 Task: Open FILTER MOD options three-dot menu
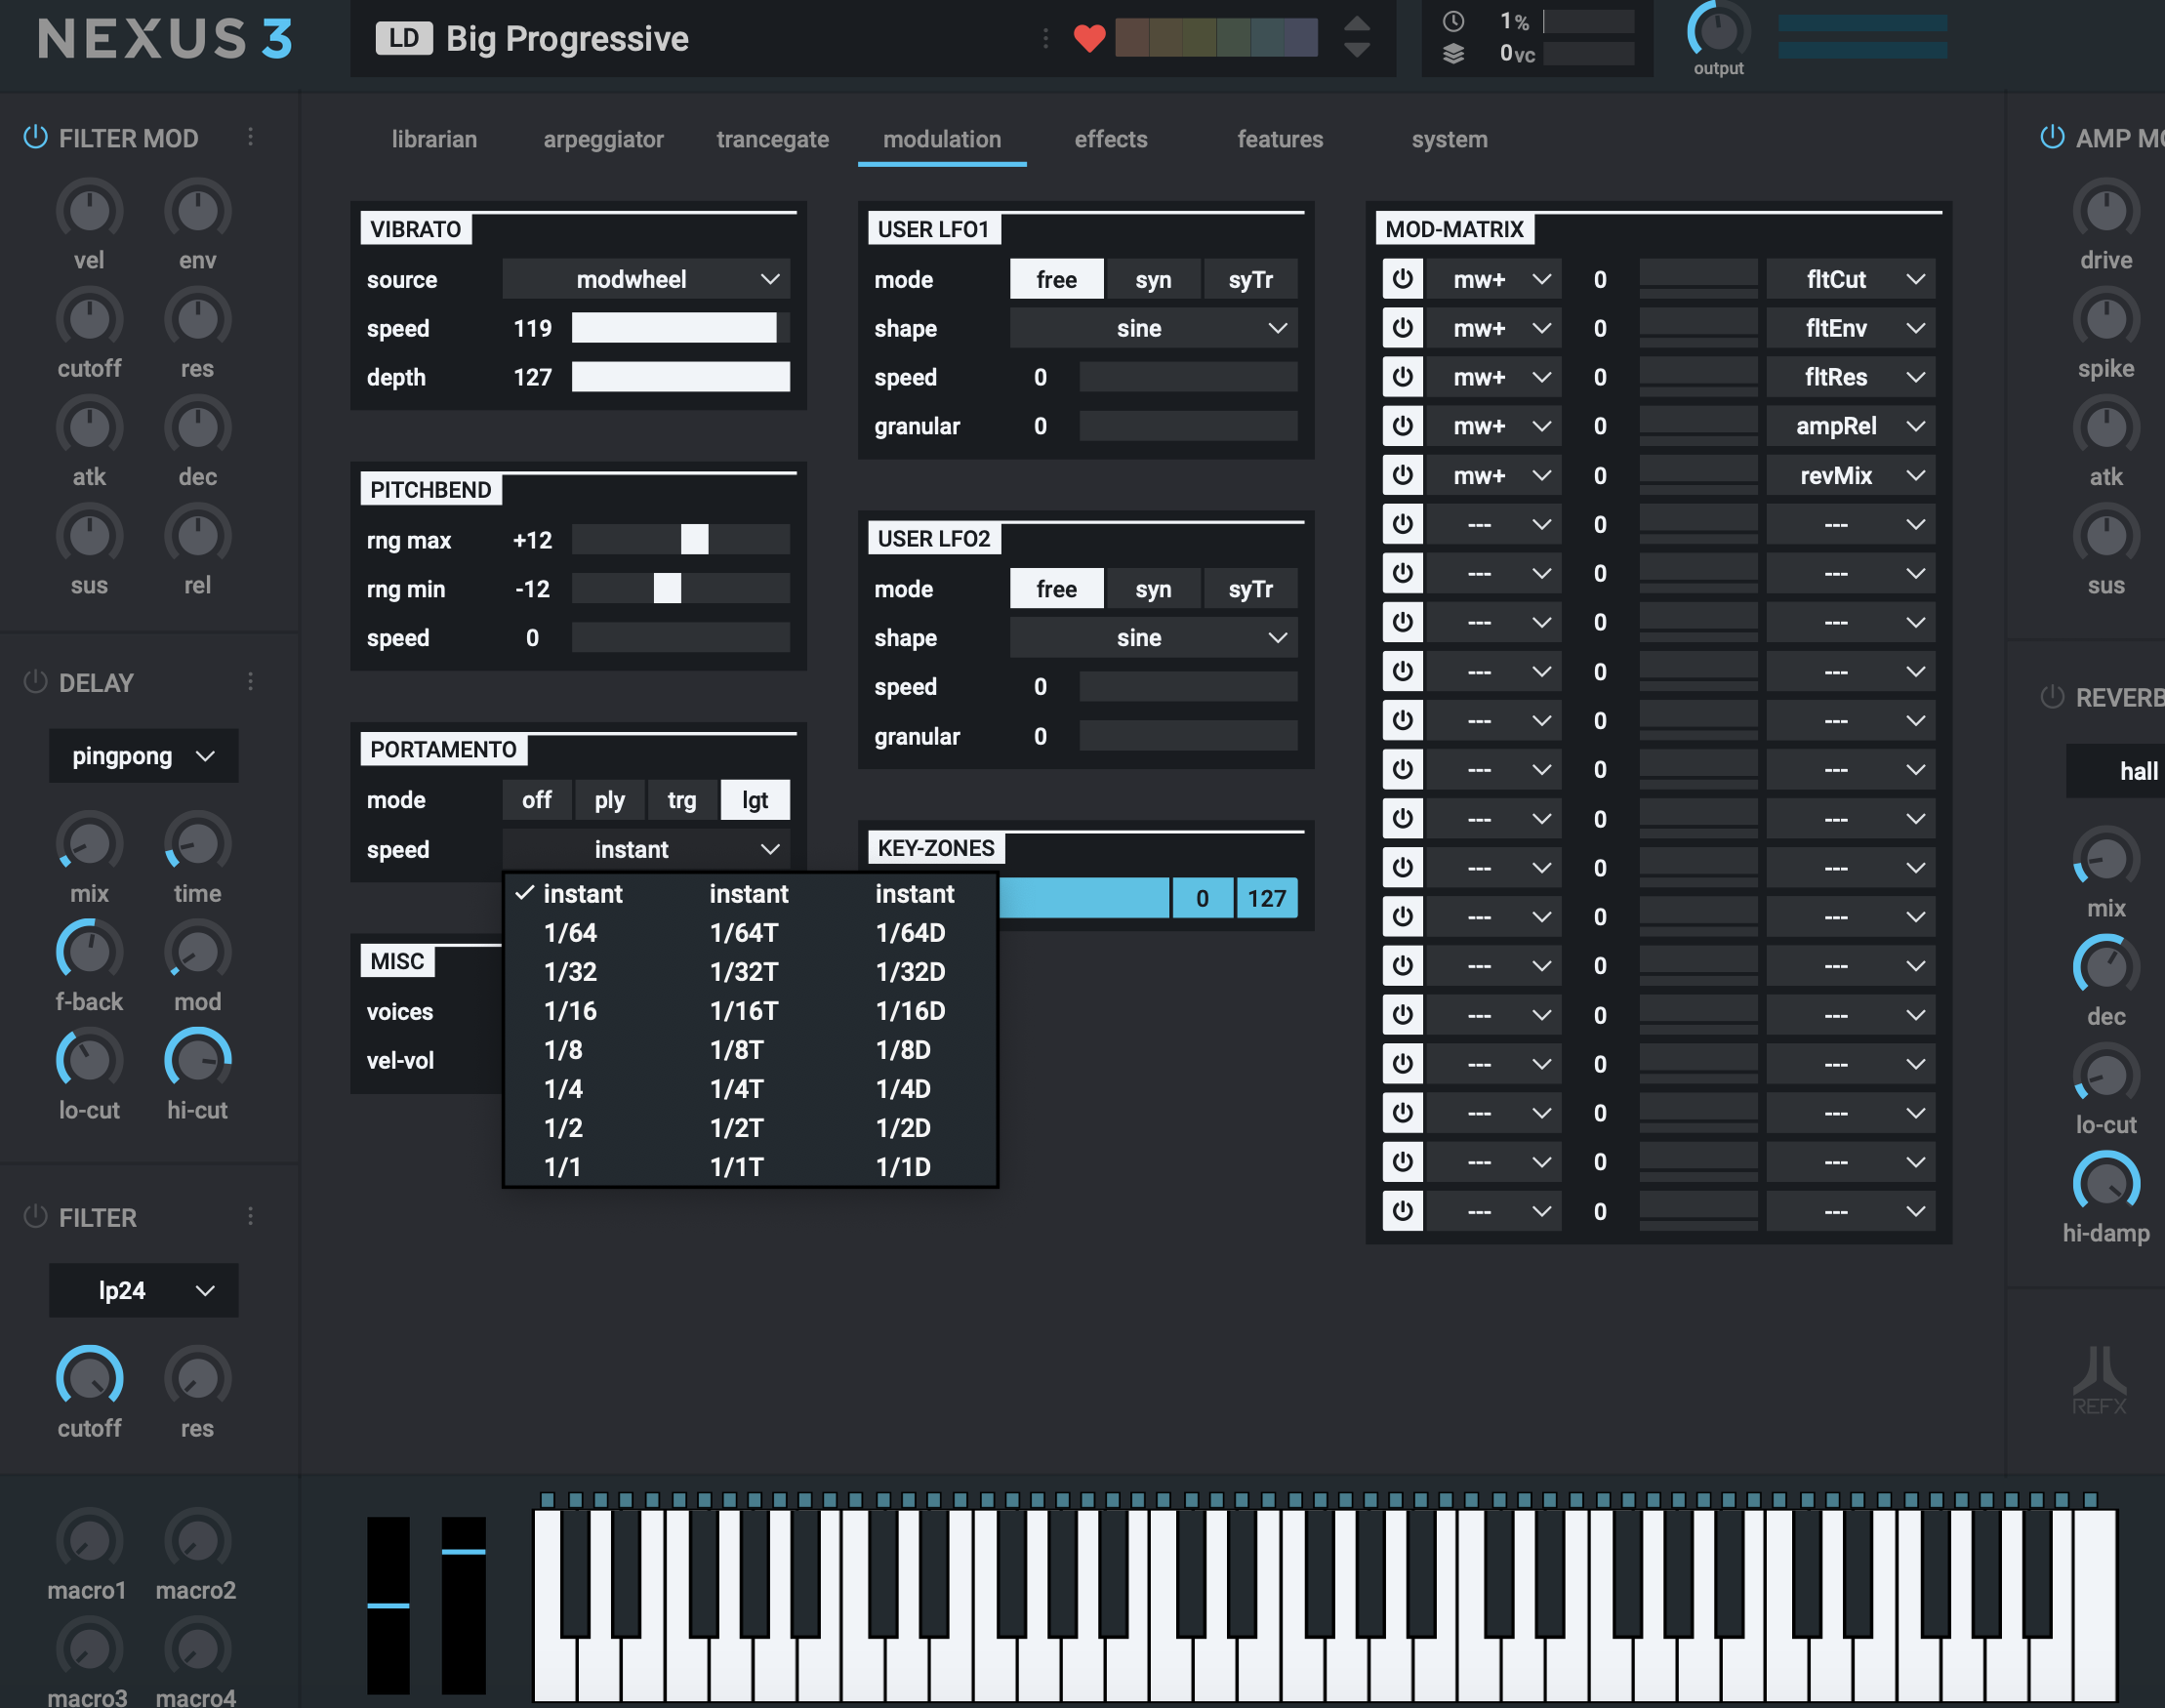point(250,137)
